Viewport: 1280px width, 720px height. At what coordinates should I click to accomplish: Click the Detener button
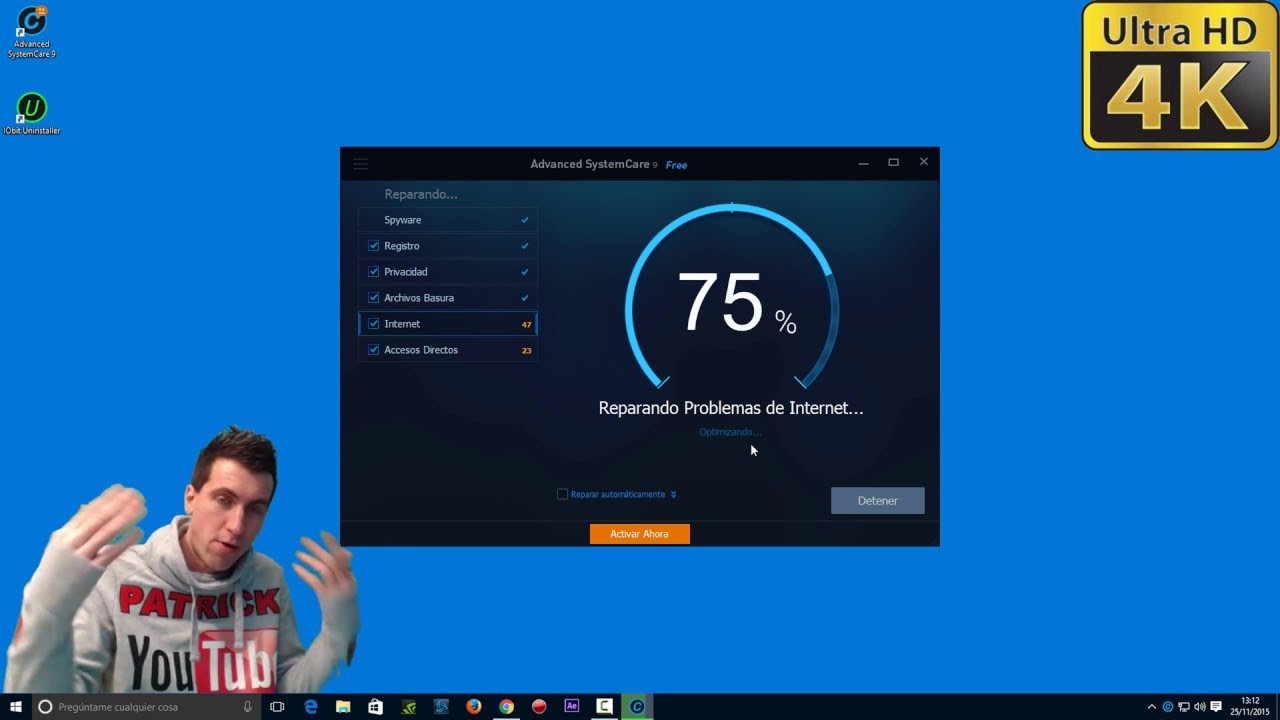tap(878, 500)
